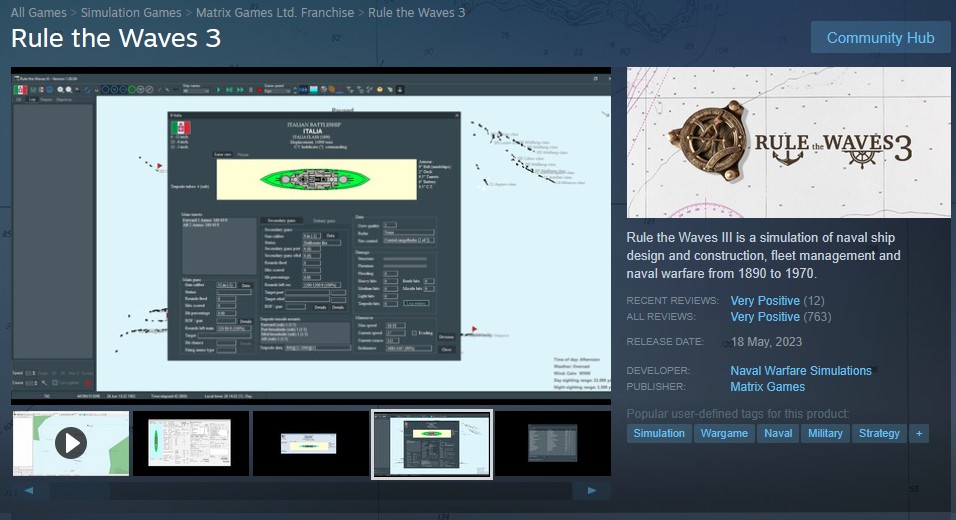Click 'Popular user-defined tags for this product' text
The width and height of the screenshot is (956, 520).
(738, 414)
